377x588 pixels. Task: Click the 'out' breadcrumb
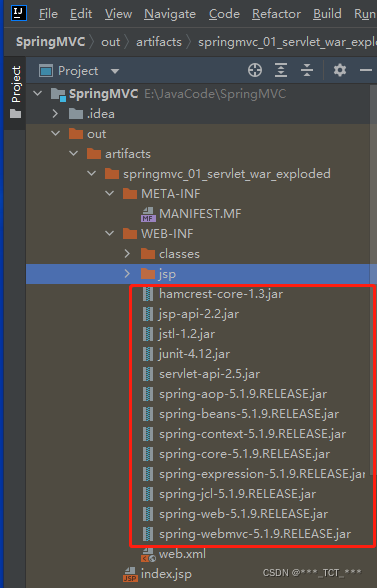(x=111, y=42)
